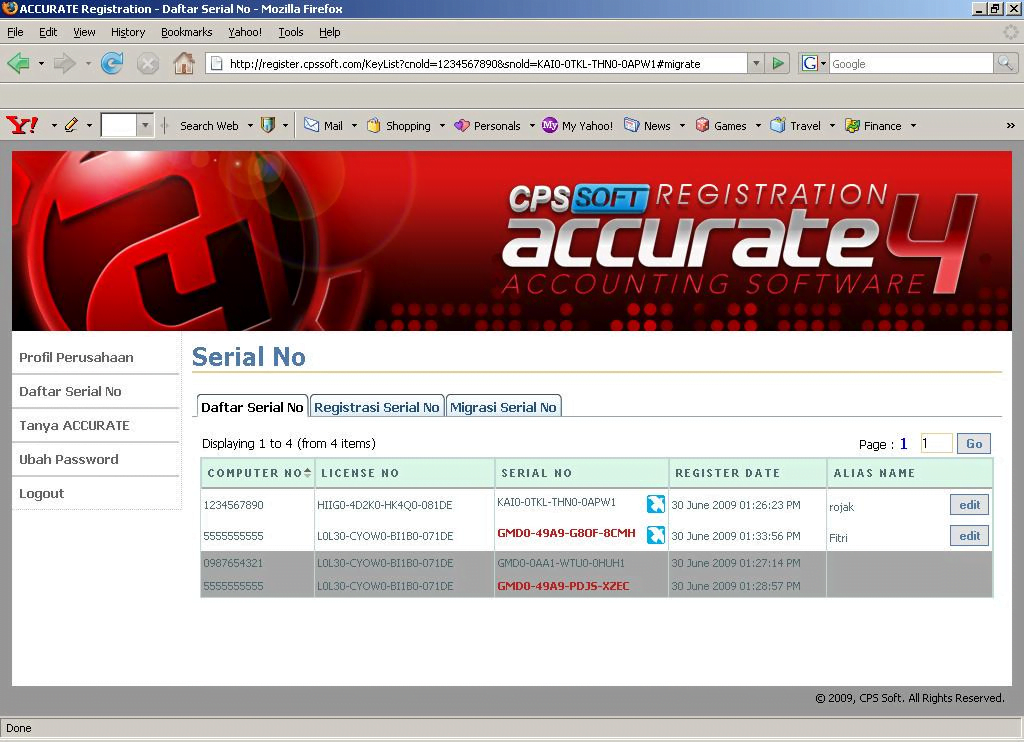Click the Yahoo! logo on the toolbar
Screen dimensions: 1024x742
point(22,125)
